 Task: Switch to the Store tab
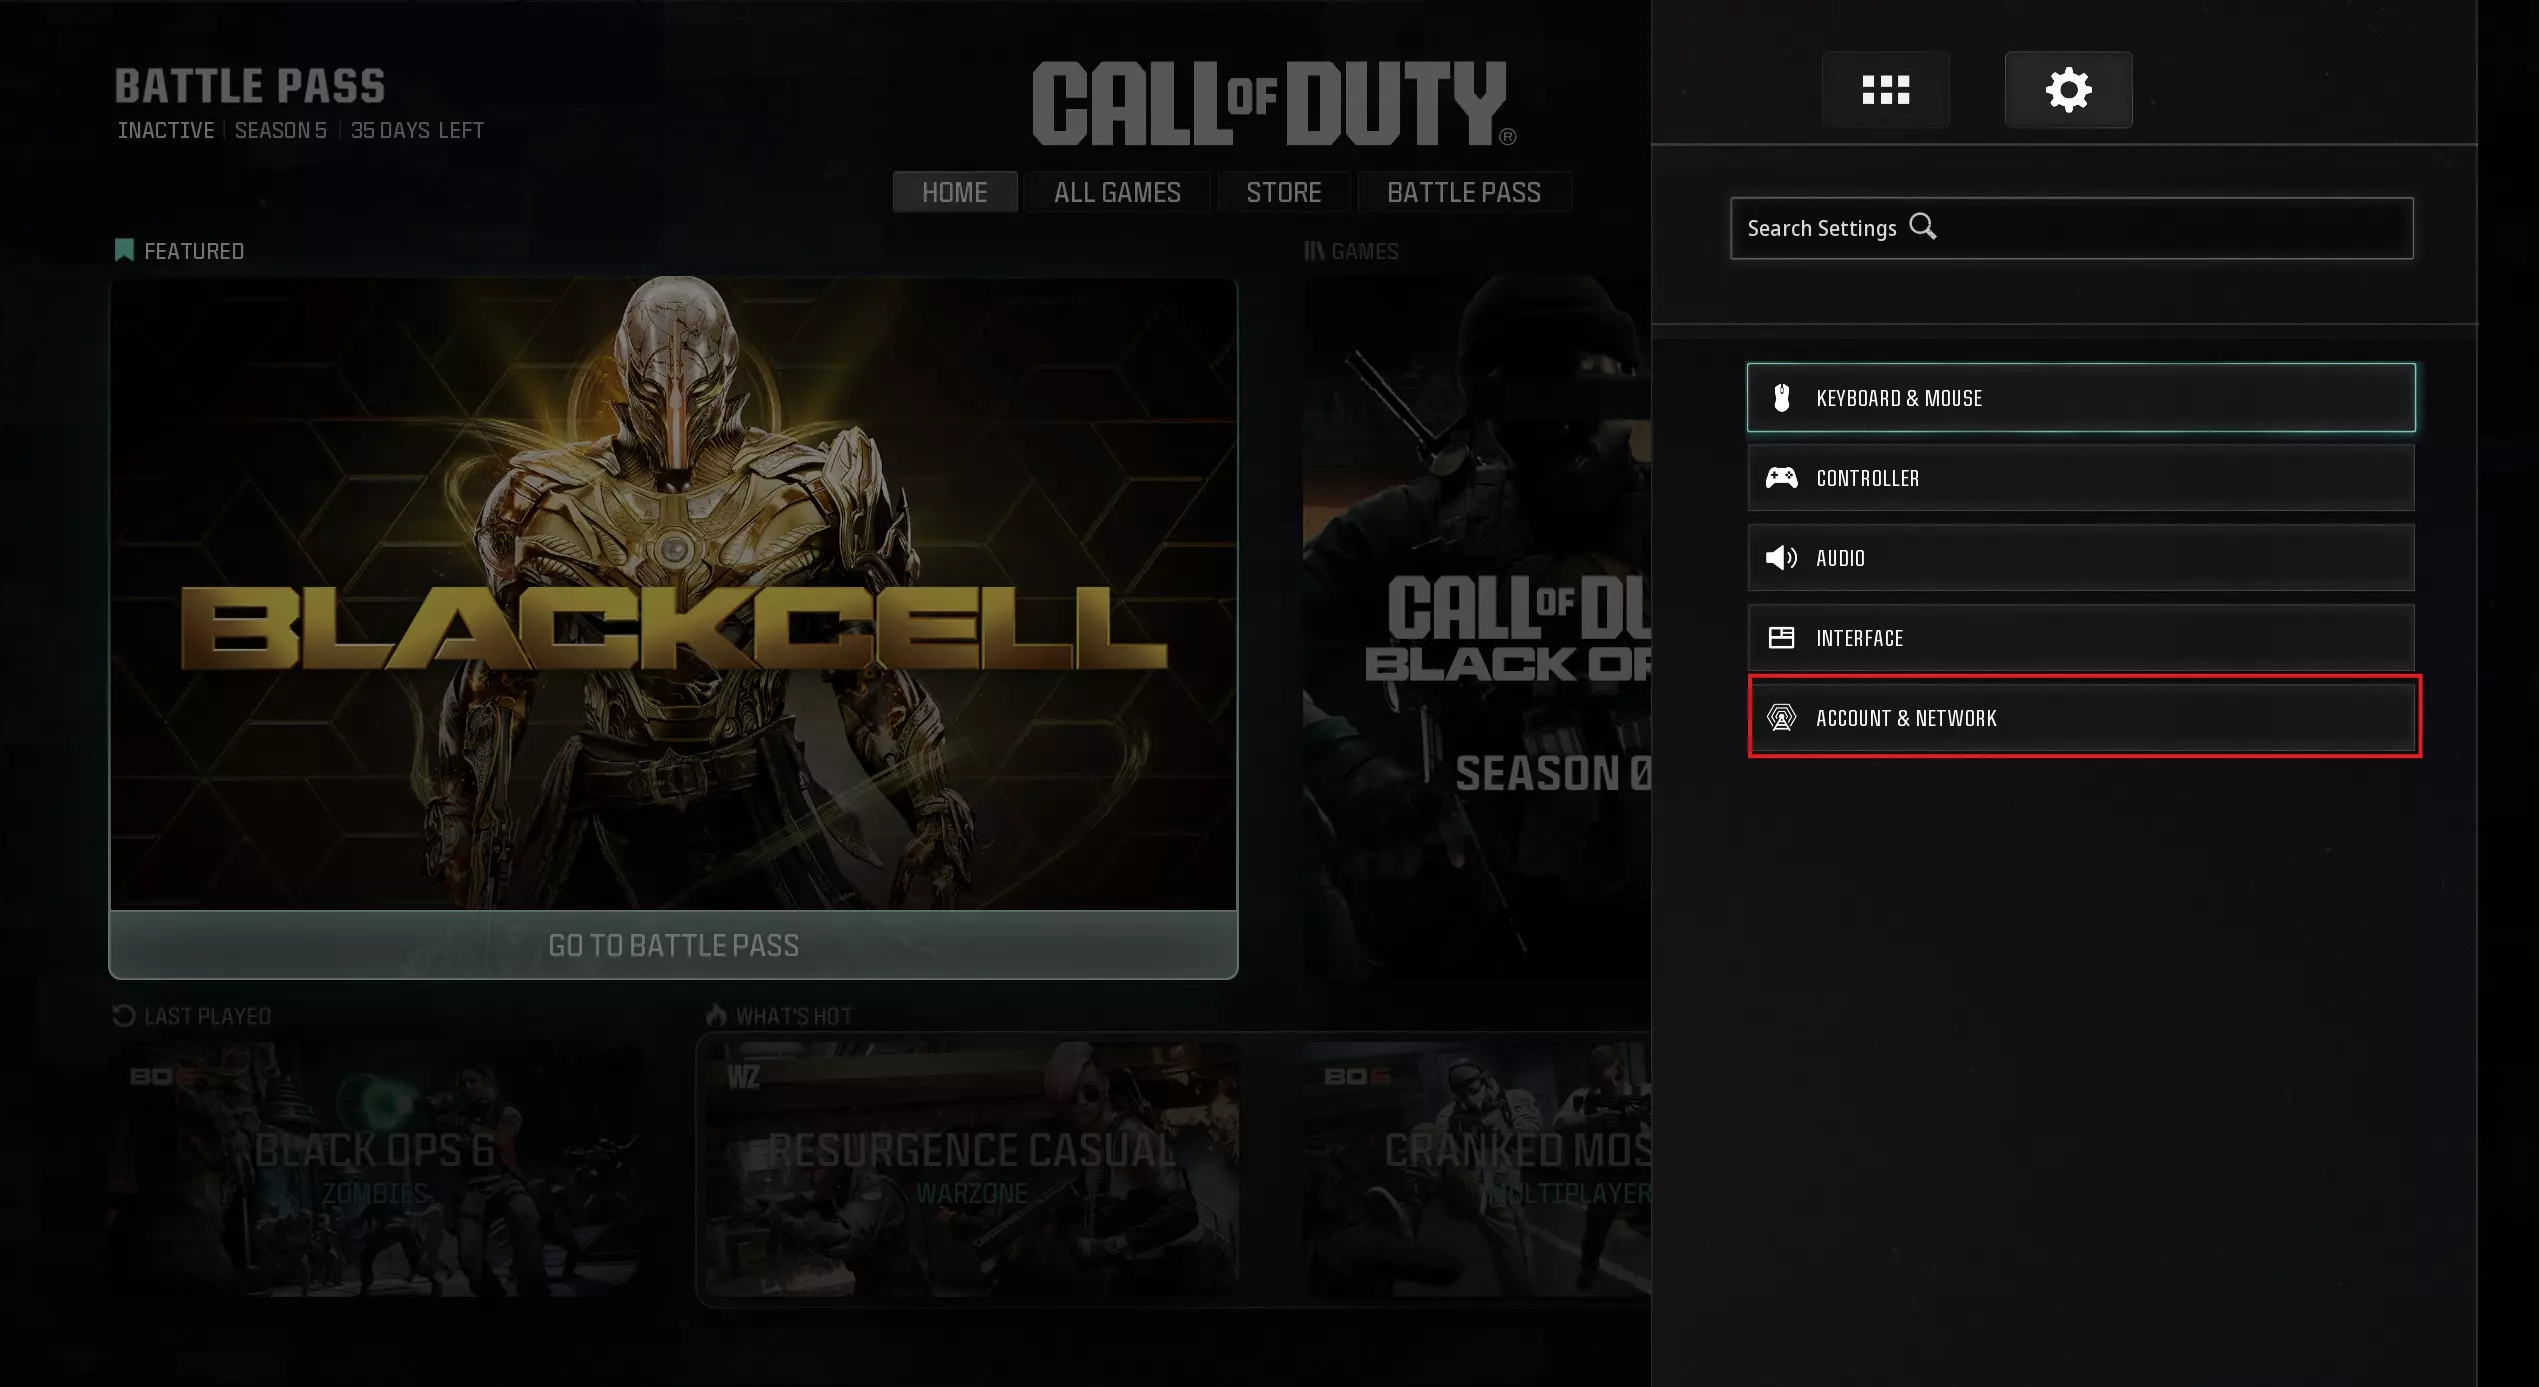pyautogui.click(x=1283, y=192)
